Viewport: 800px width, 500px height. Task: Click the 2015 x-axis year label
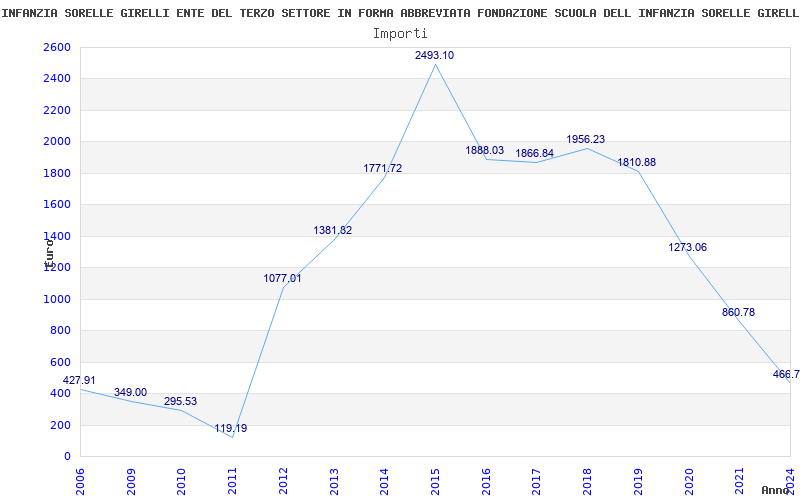point(435,482)
